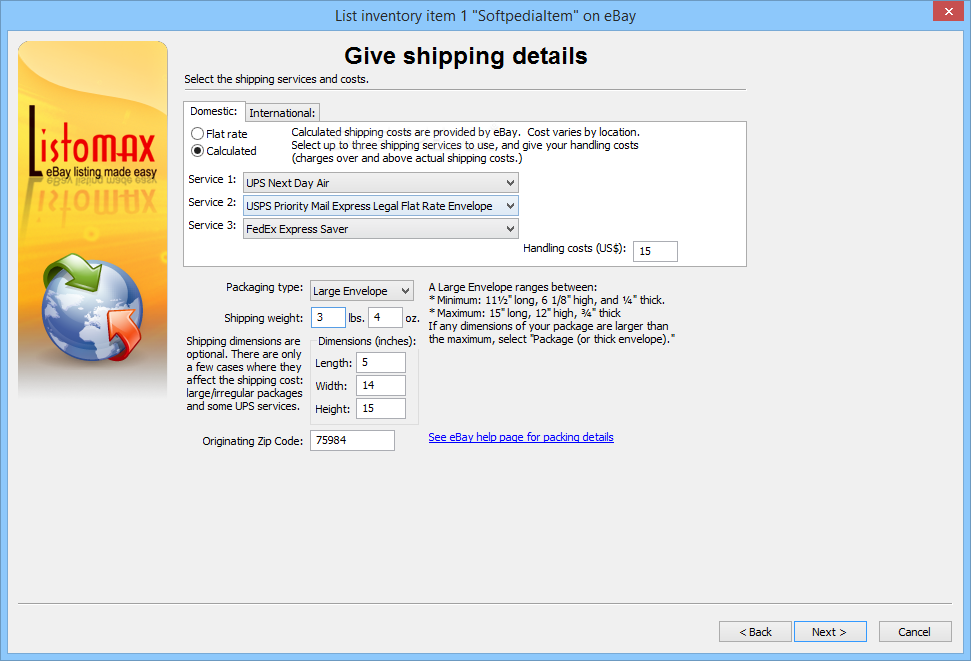Click the Length dimension field

click(381, 362)
